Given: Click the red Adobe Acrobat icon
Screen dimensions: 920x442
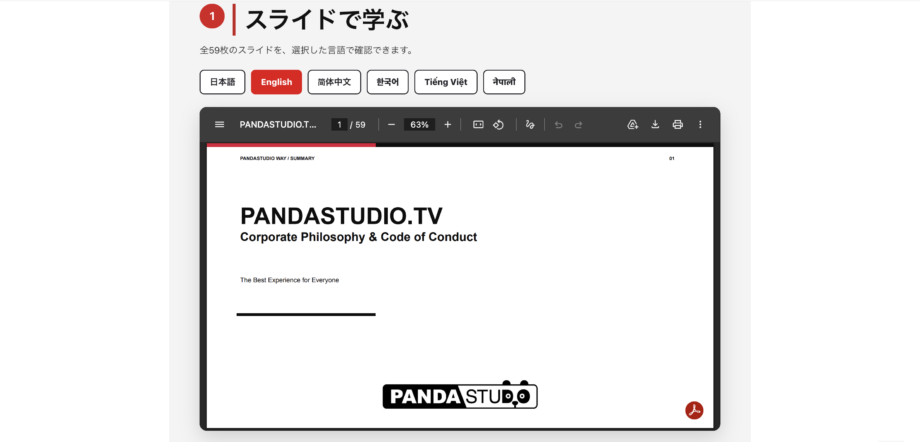Looking at the screenshot, I should (695, 410).
